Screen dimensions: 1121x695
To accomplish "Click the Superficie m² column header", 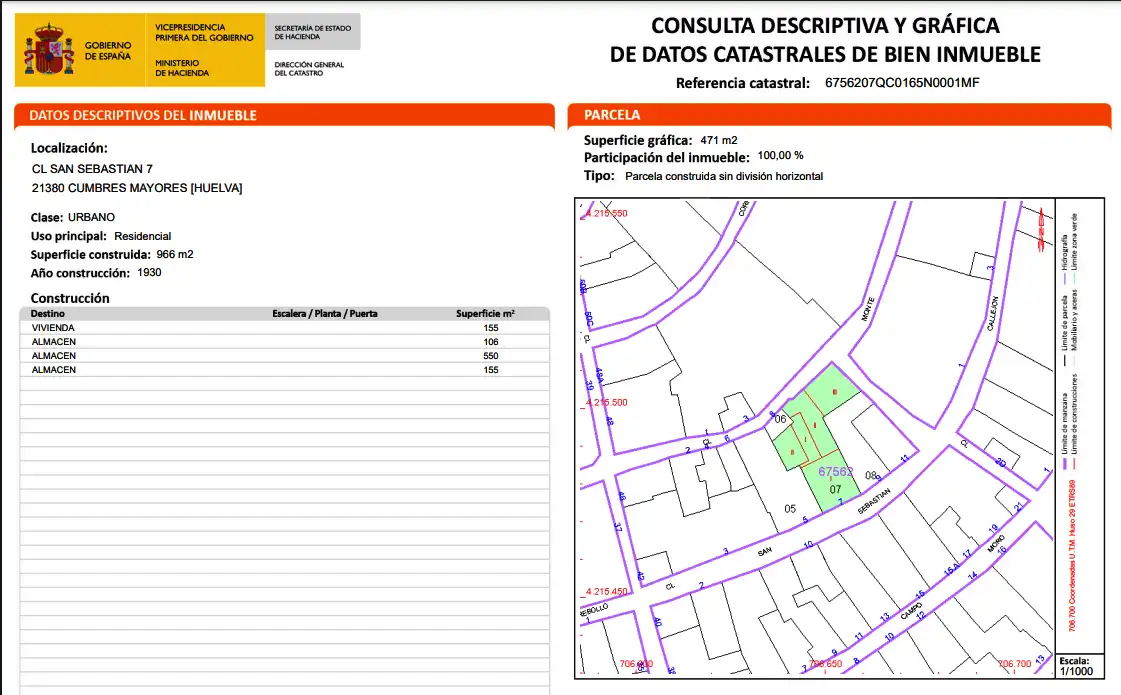I will point(485,314).
